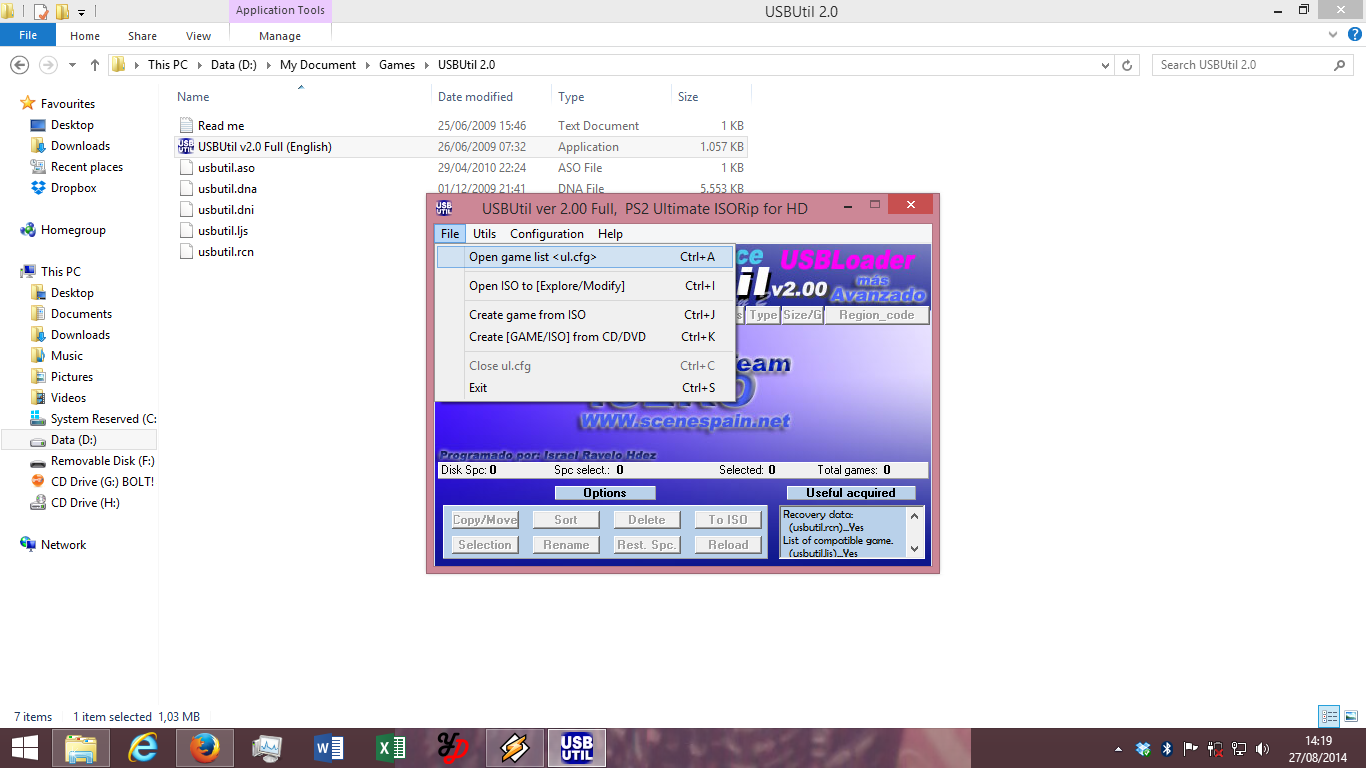Screen dimensions: 1366x768
Task: Click the Search USBUtil 2.0 field
Action: pos(1253,65)
